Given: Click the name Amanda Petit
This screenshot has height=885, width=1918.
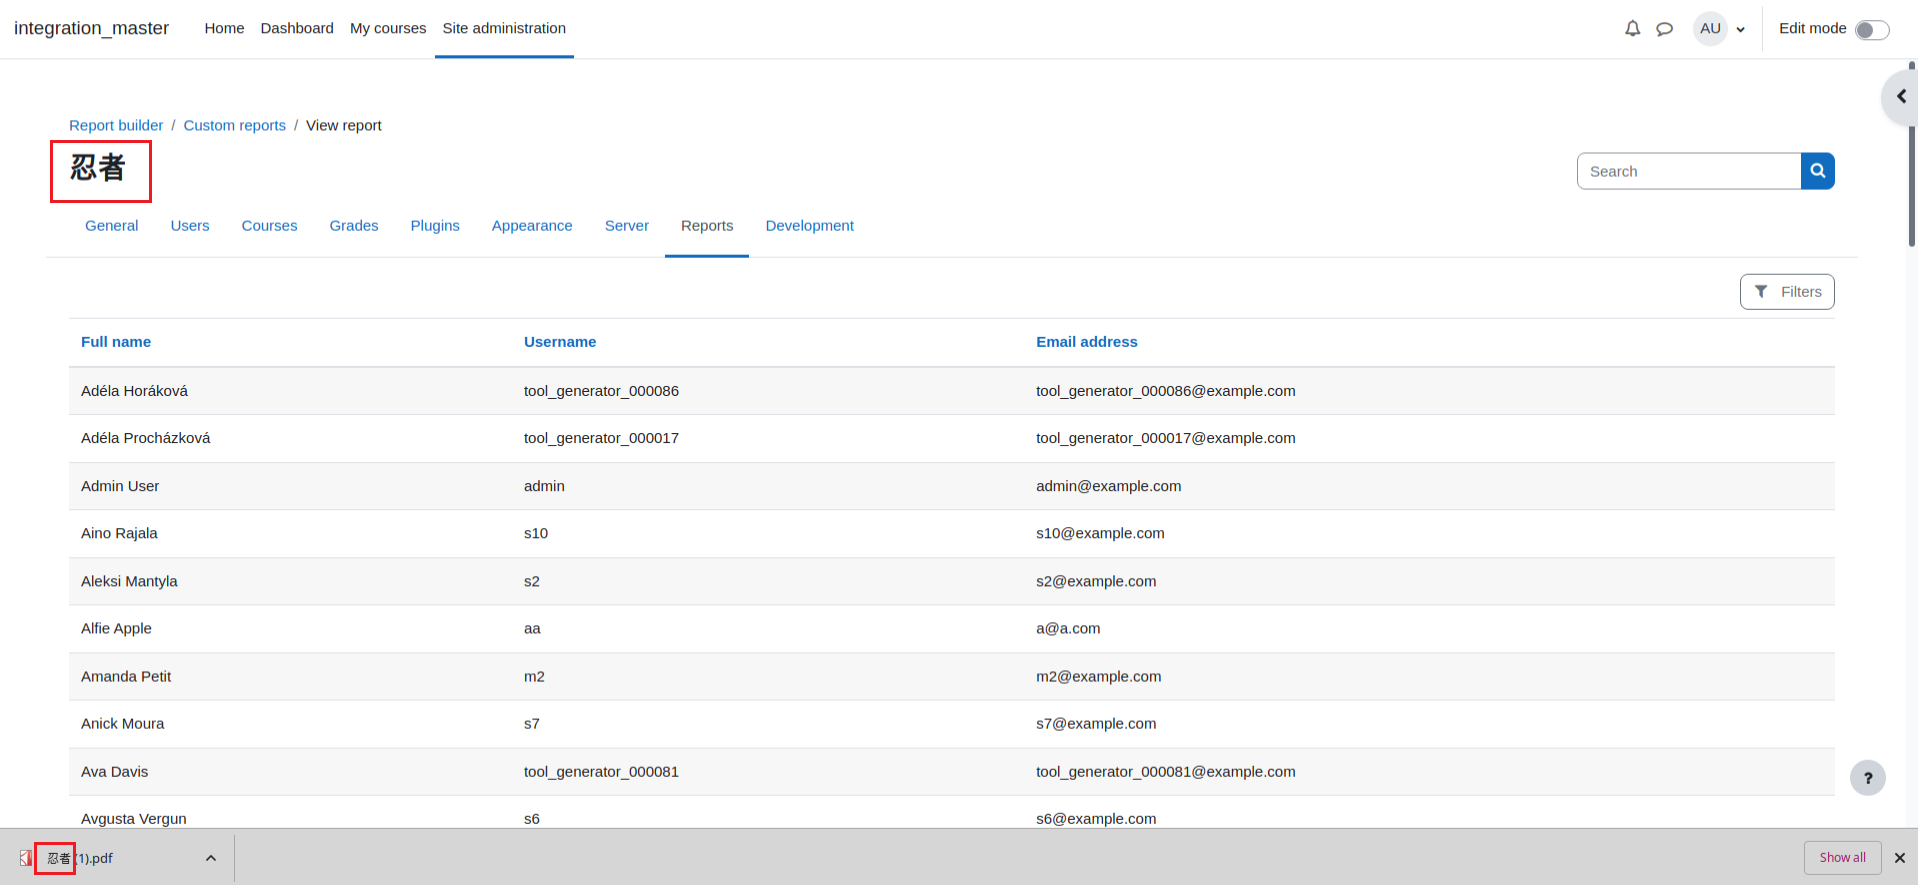Looking at the screenshot, I should 126,676.
